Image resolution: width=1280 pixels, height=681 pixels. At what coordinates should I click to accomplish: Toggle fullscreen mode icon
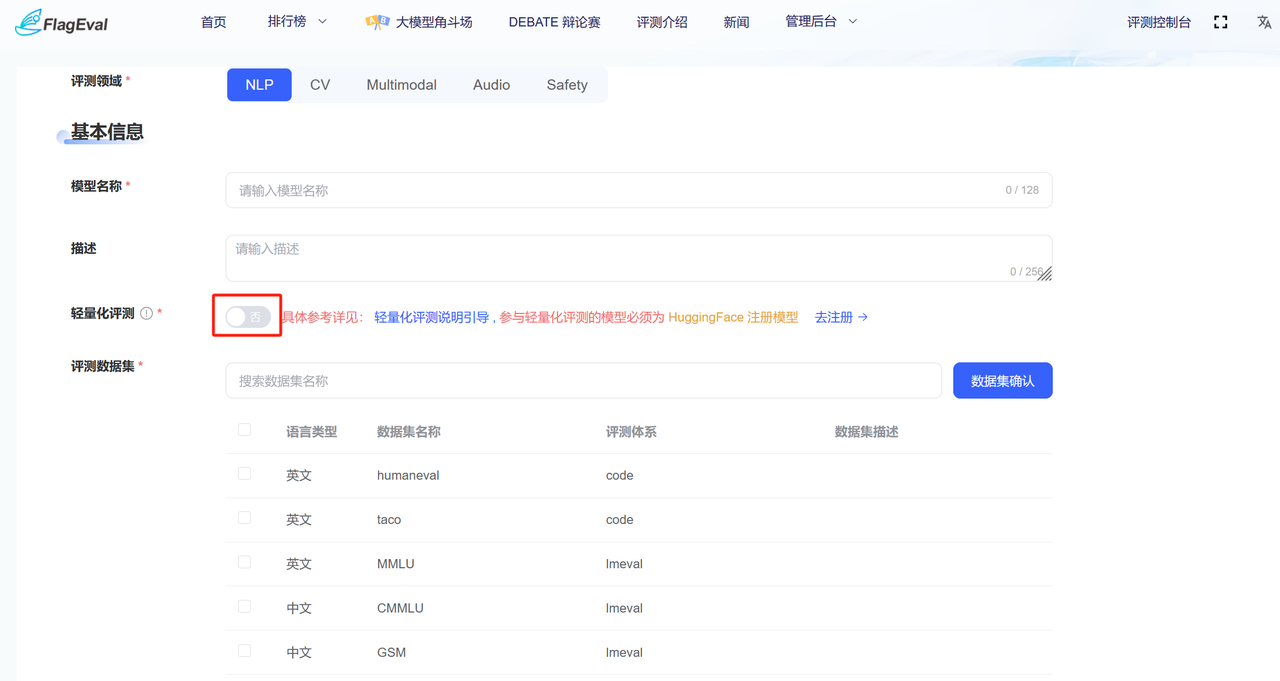pyautogui.click(x=1220, y=22)
